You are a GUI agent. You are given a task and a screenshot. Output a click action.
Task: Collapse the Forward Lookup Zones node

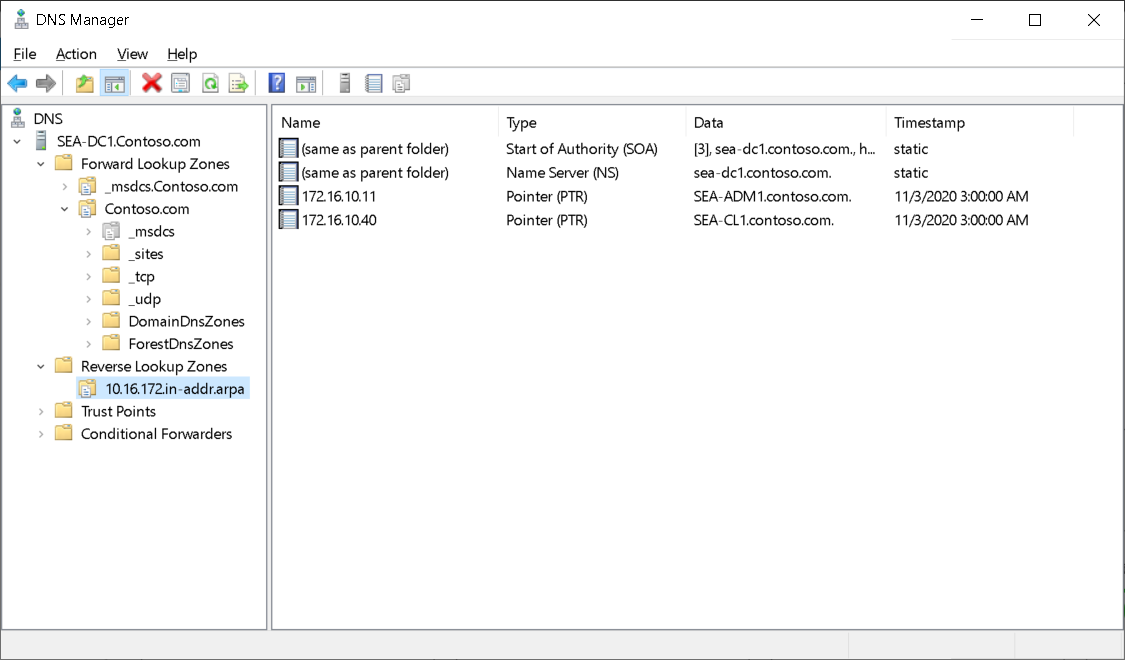[41, 164]
